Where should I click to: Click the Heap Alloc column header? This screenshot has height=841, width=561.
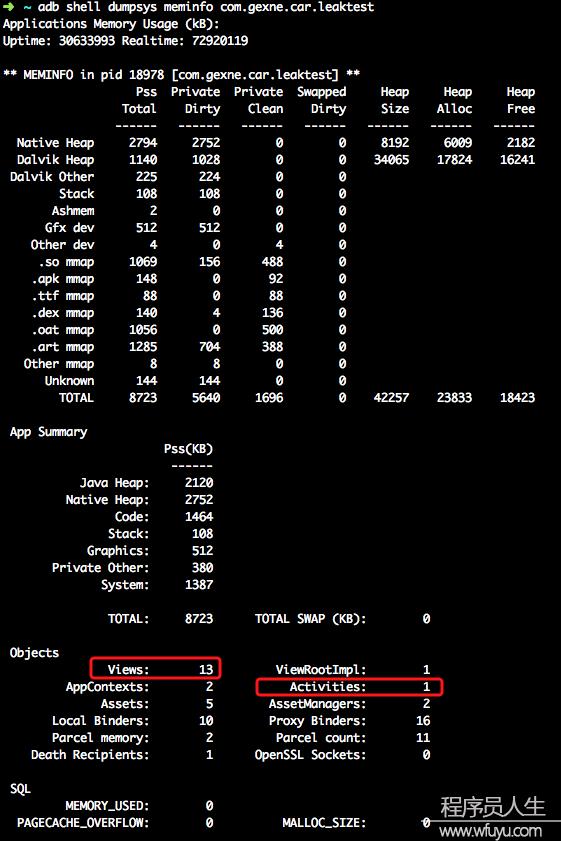(x=454, y=100)
